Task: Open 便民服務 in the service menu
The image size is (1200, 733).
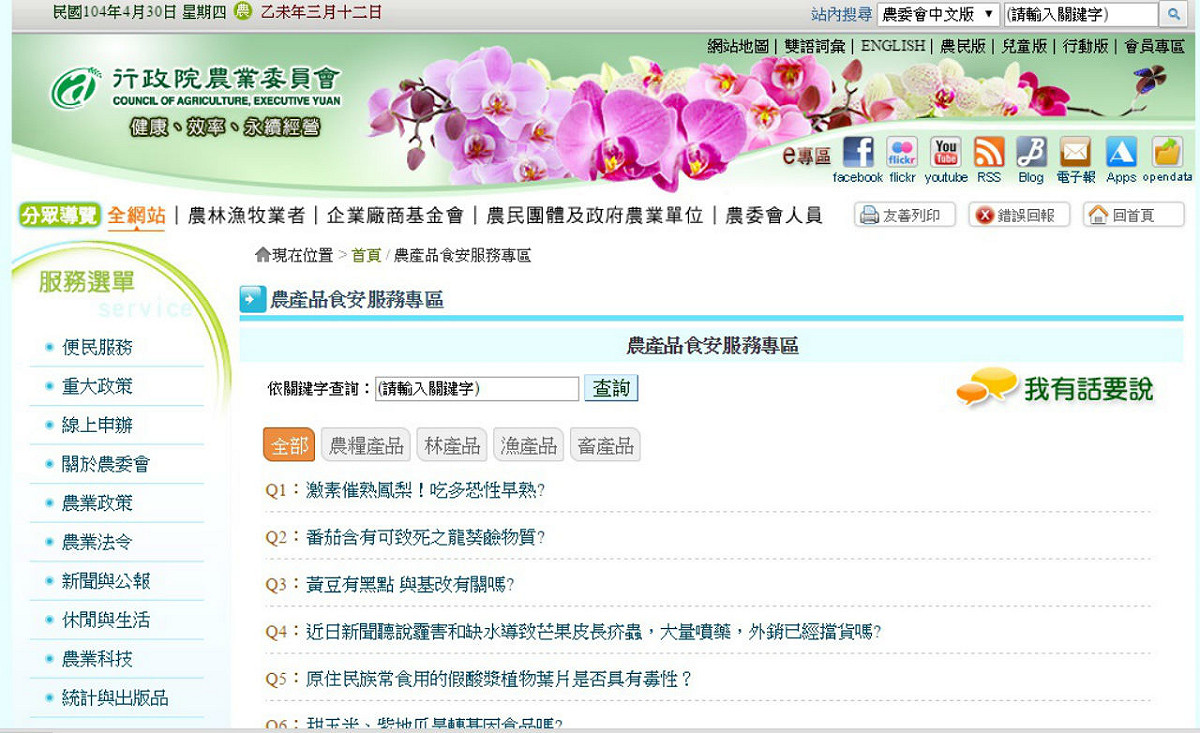Action: point(97,348)
